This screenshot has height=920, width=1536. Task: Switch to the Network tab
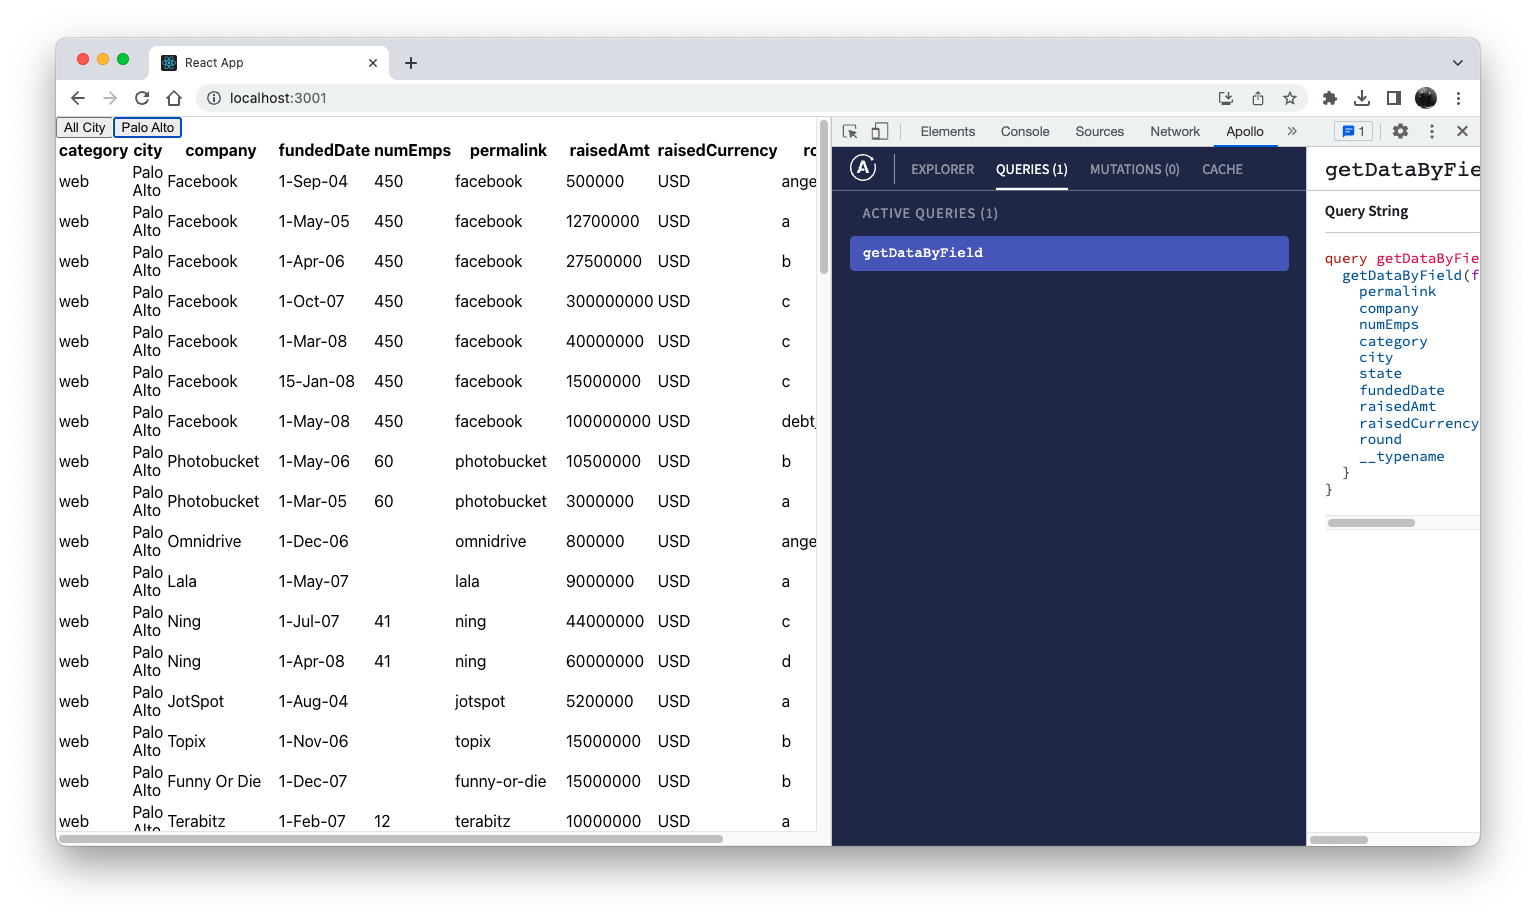[x=1174, y=131]
